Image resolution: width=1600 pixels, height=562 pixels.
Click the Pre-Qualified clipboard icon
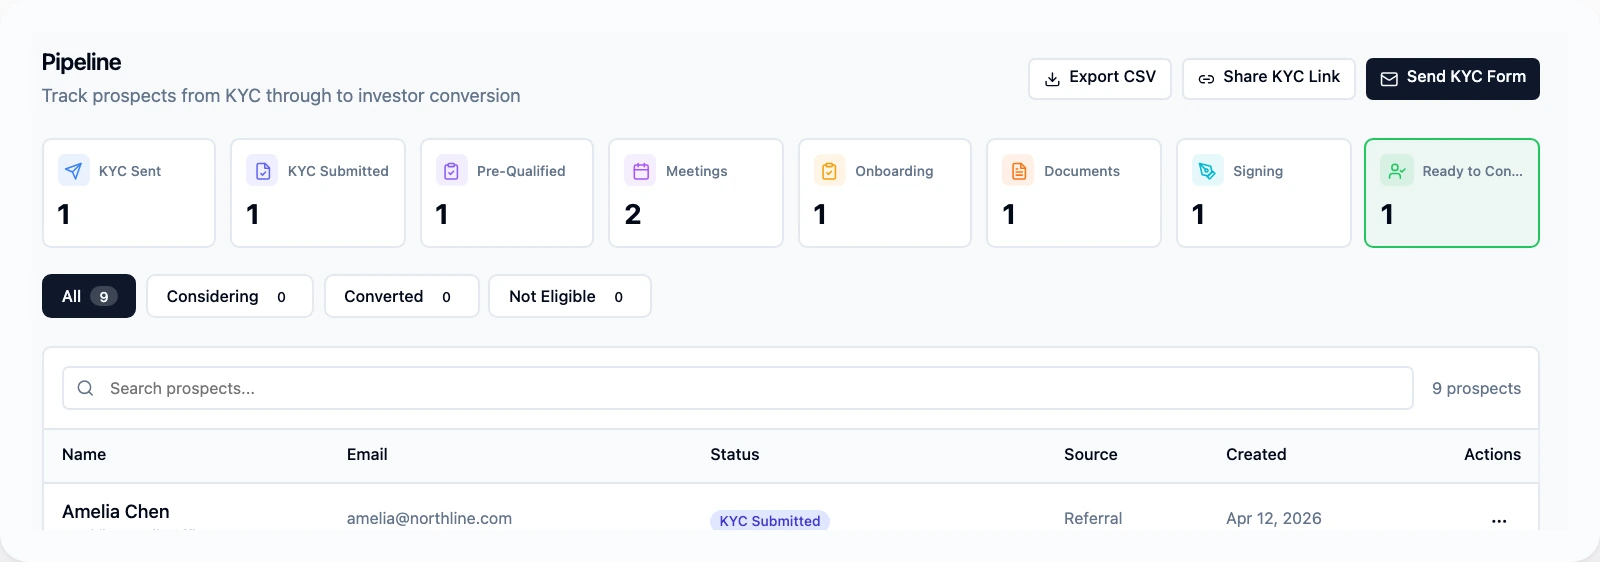(x=452, y=171)
